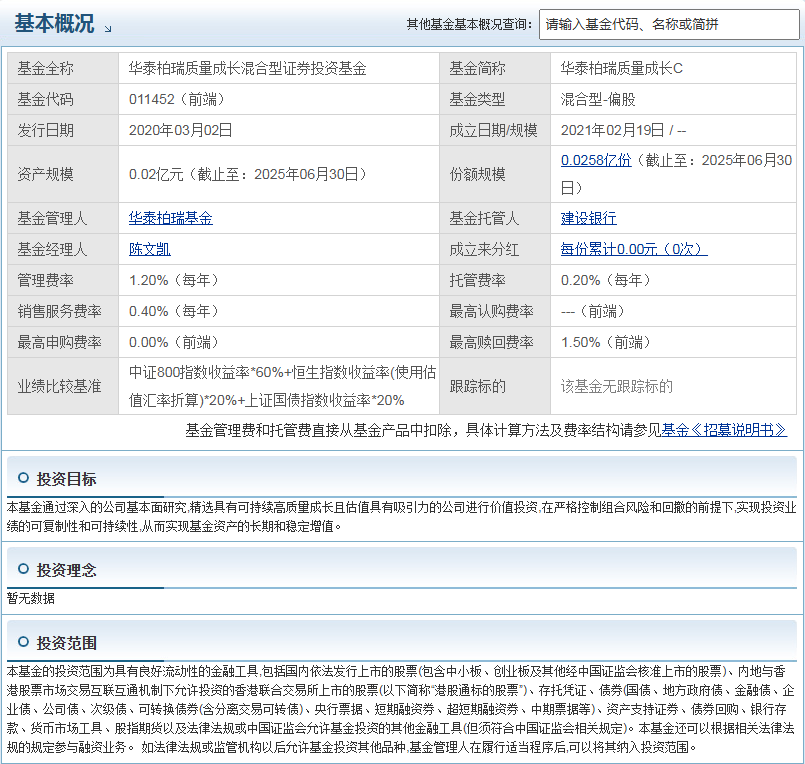Select the 跟踪标的 label cell
The image size is (805, 764).
pos(495,386)
